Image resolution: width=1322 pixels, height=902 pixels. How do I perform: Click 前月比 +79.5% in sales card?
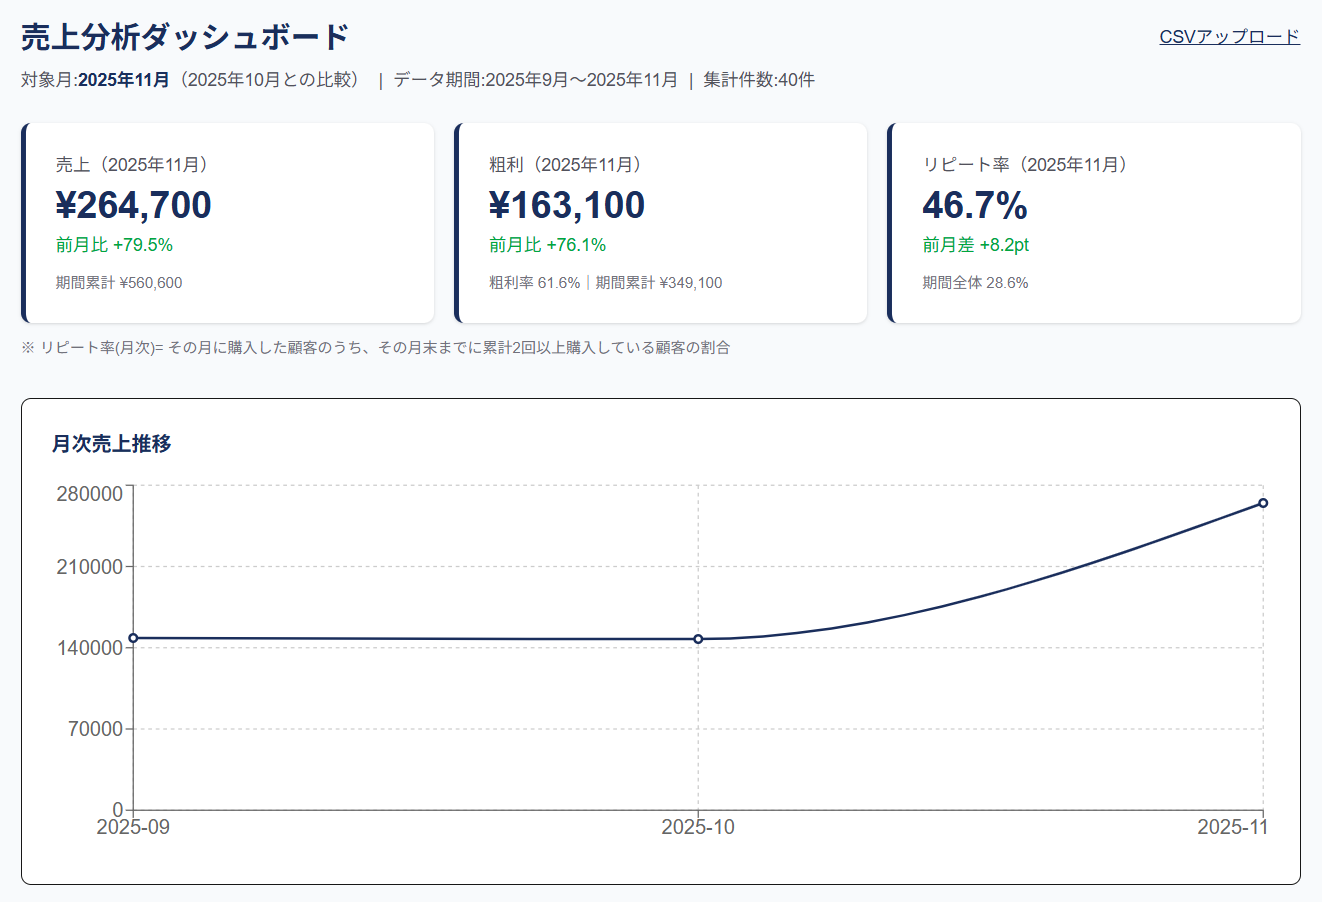pos(114,245)
